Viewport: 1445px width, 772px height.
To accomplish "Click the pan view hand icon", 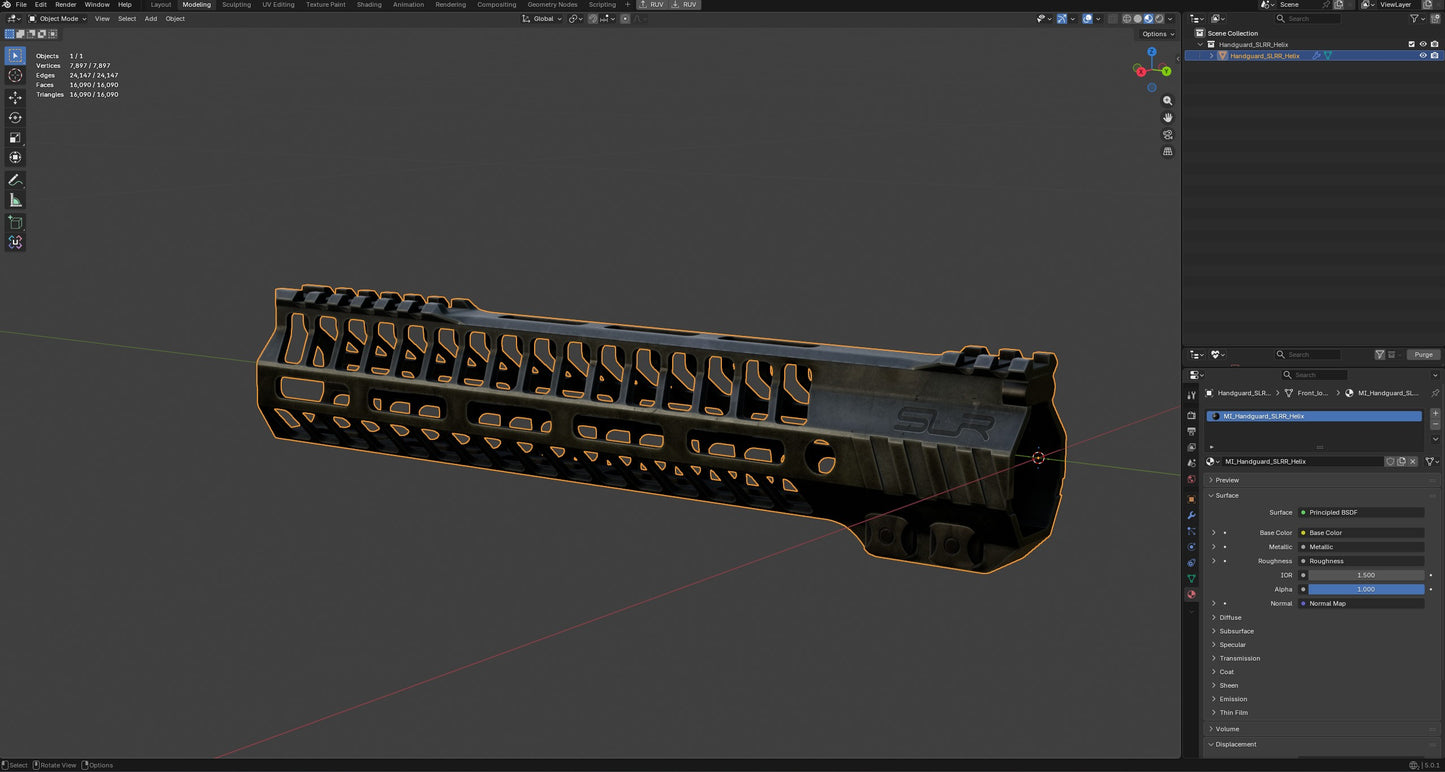I will click(1167, 118).
